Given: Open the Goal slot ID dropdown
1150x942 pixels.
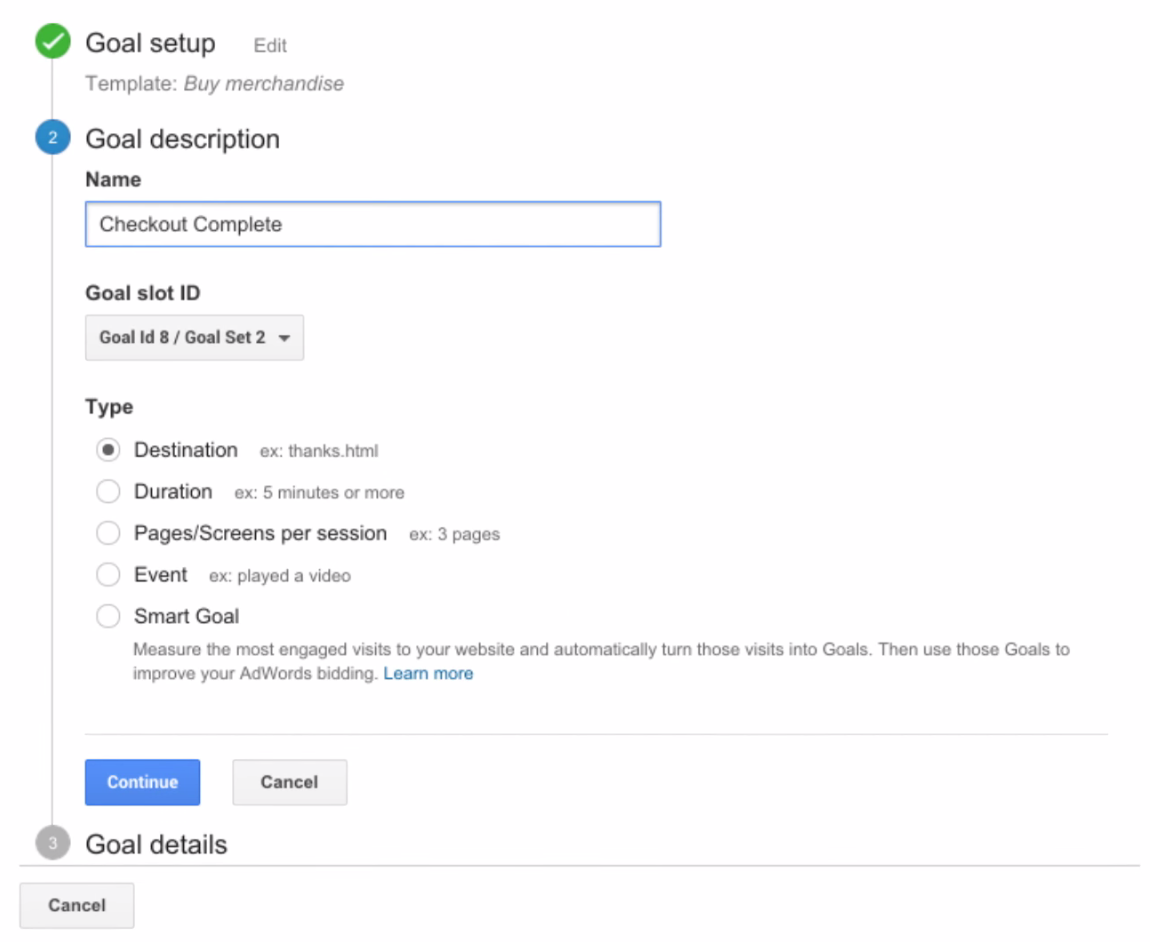Looking at the screenshot, I should coord(194,338).
